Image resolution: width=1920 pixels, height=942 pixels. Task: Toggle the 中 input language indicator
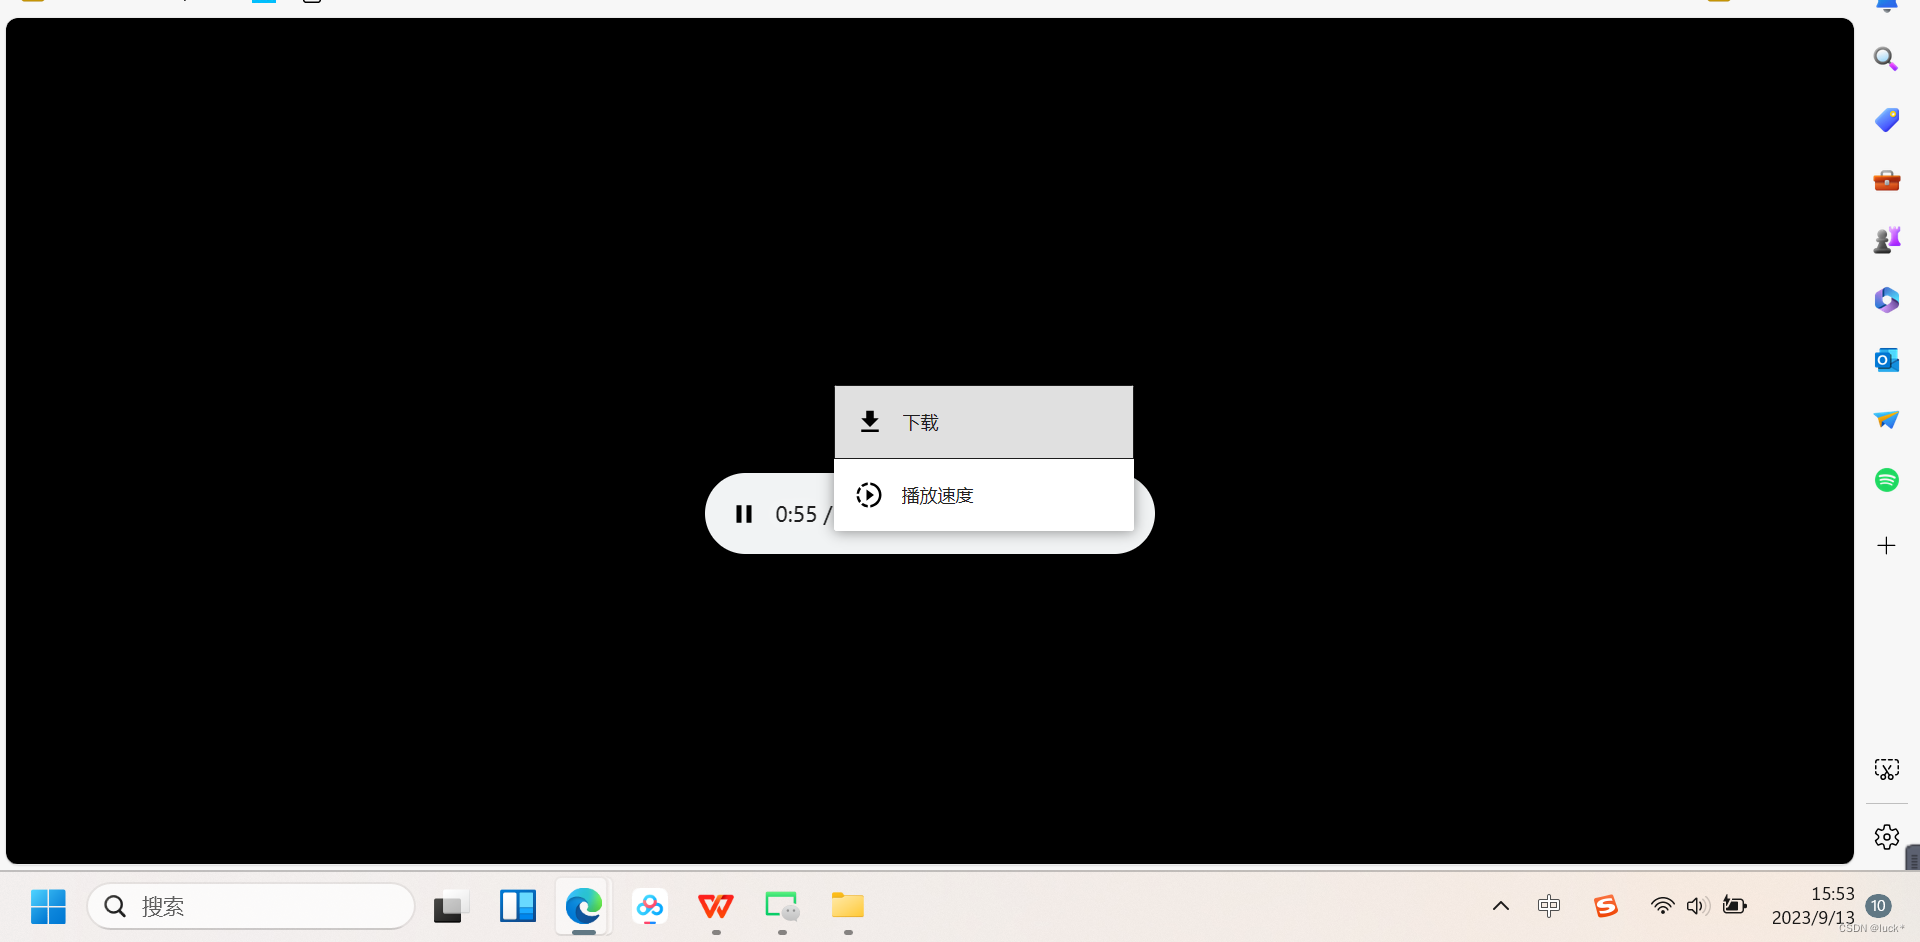(x=1549, y=906)
